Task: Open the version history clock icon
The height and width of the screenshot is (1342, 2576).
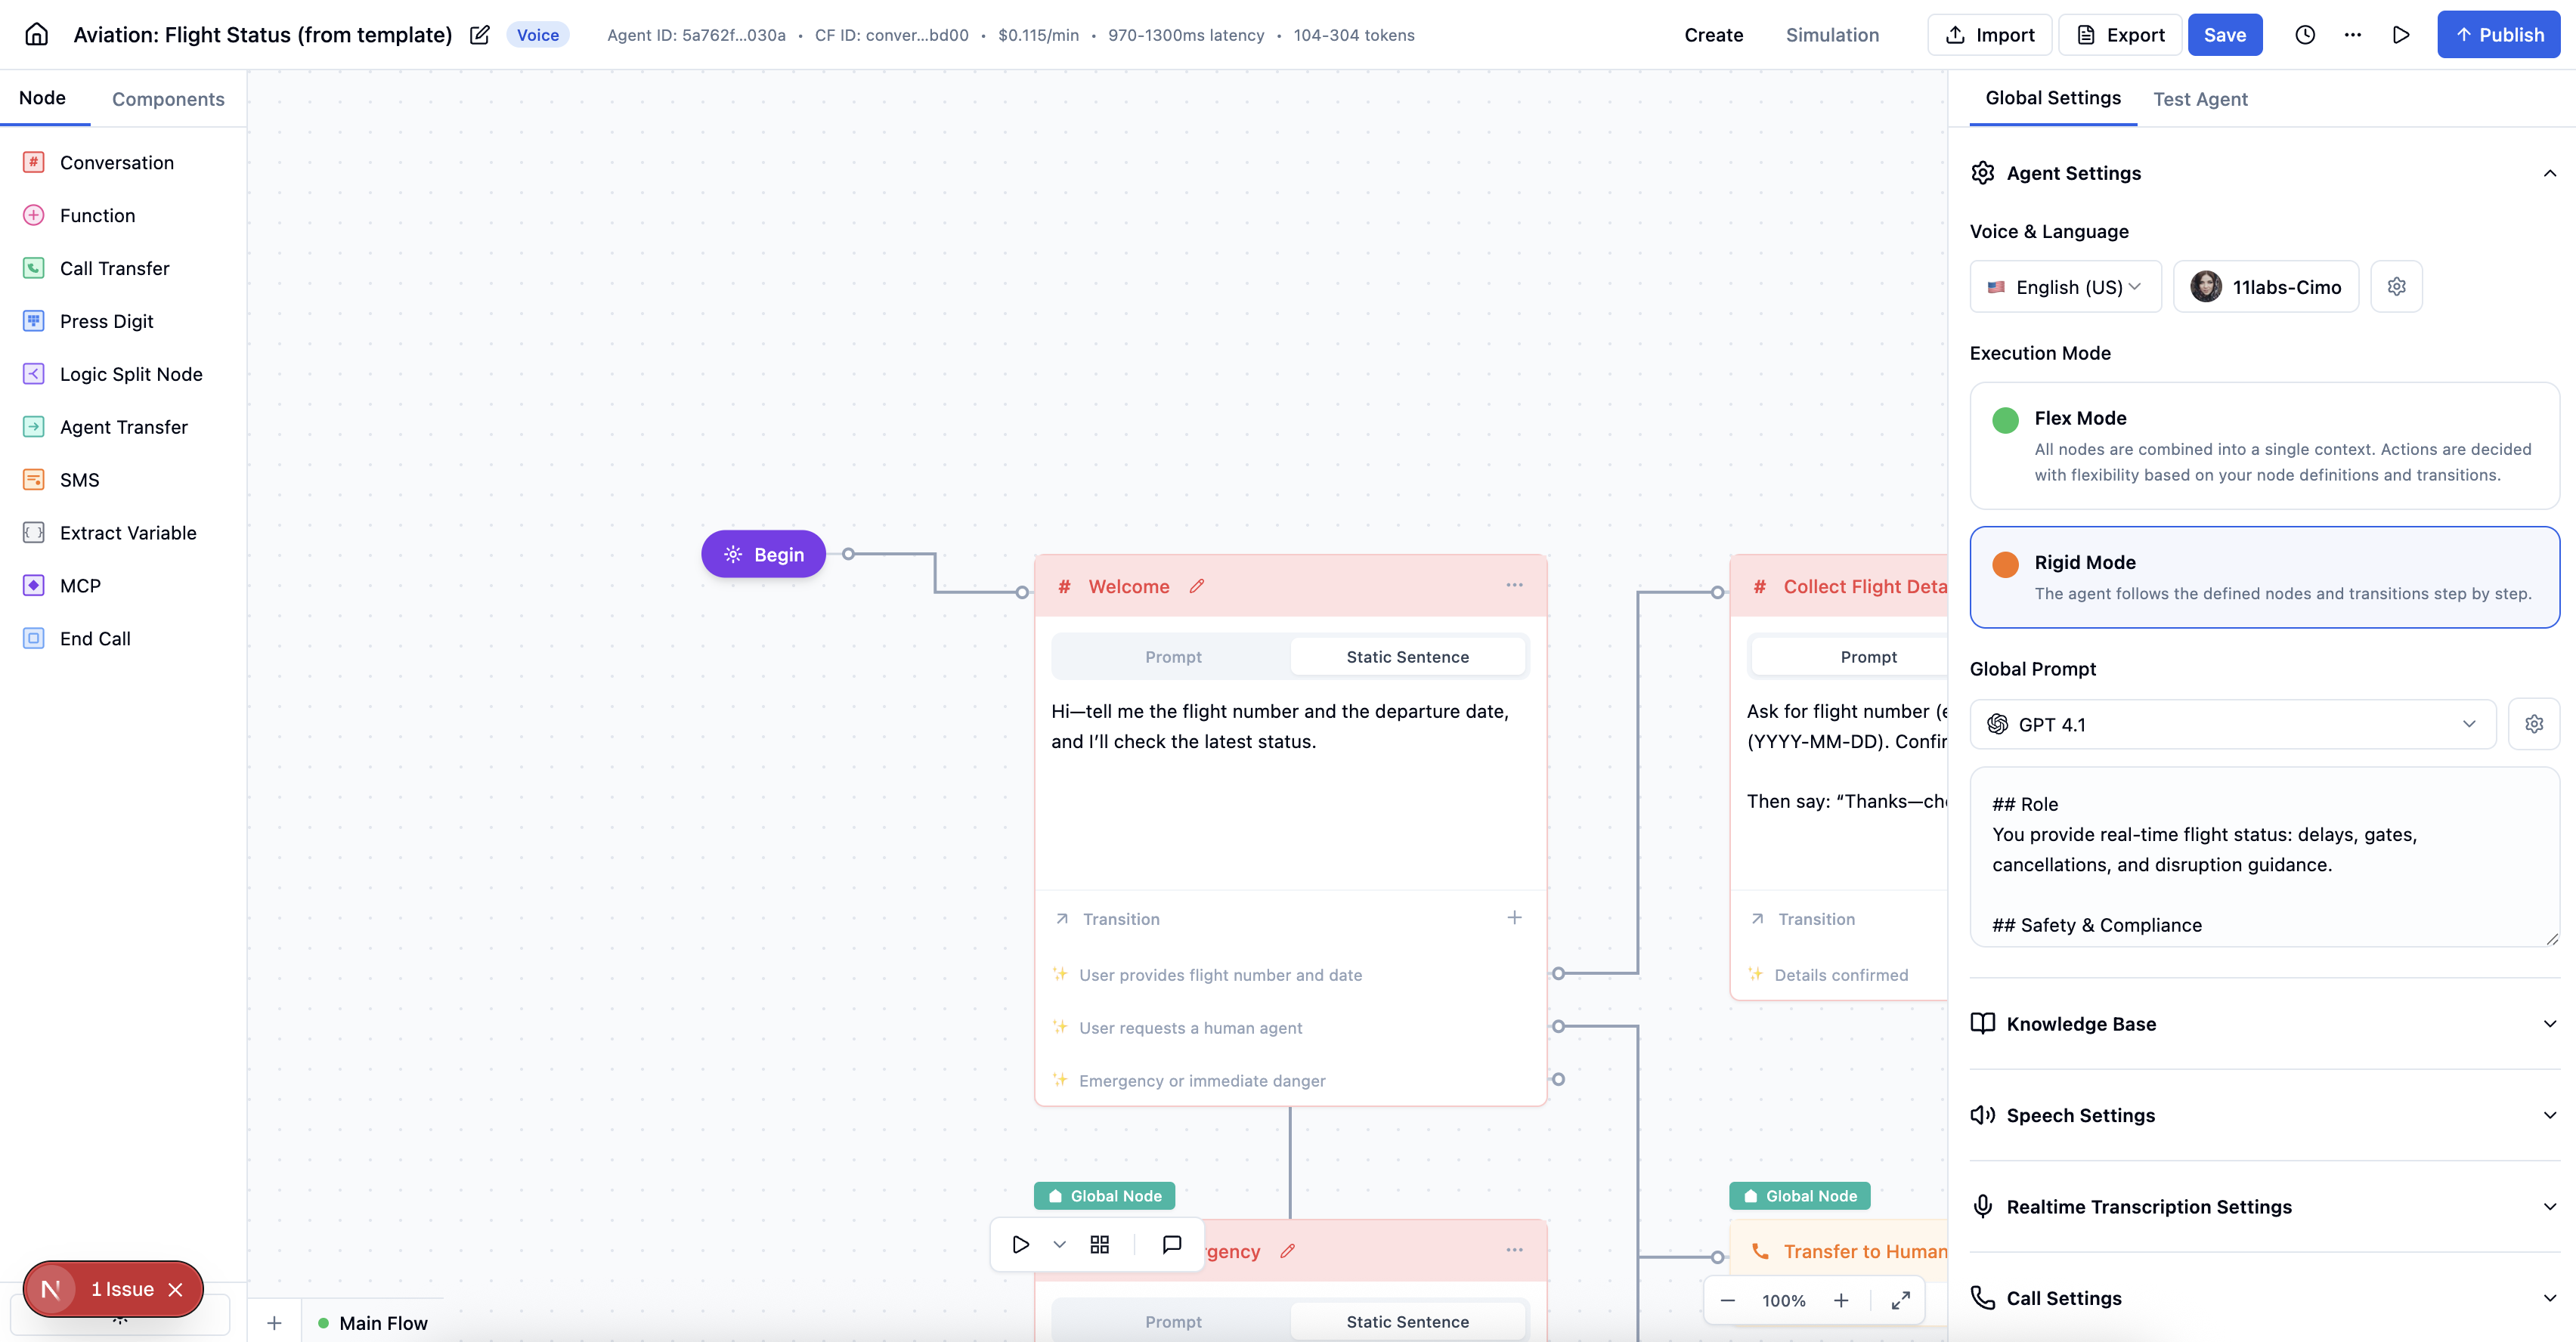Action: [2304, 34]
